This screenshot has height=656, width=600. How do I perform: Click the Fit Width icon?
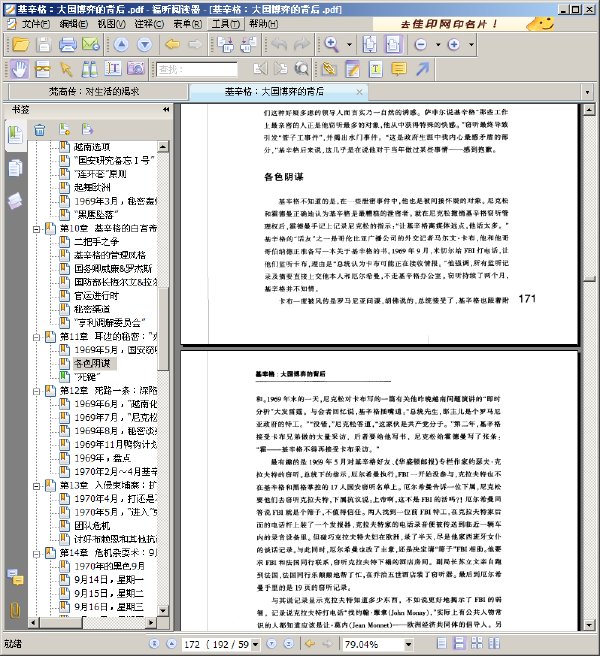(393, 44)
